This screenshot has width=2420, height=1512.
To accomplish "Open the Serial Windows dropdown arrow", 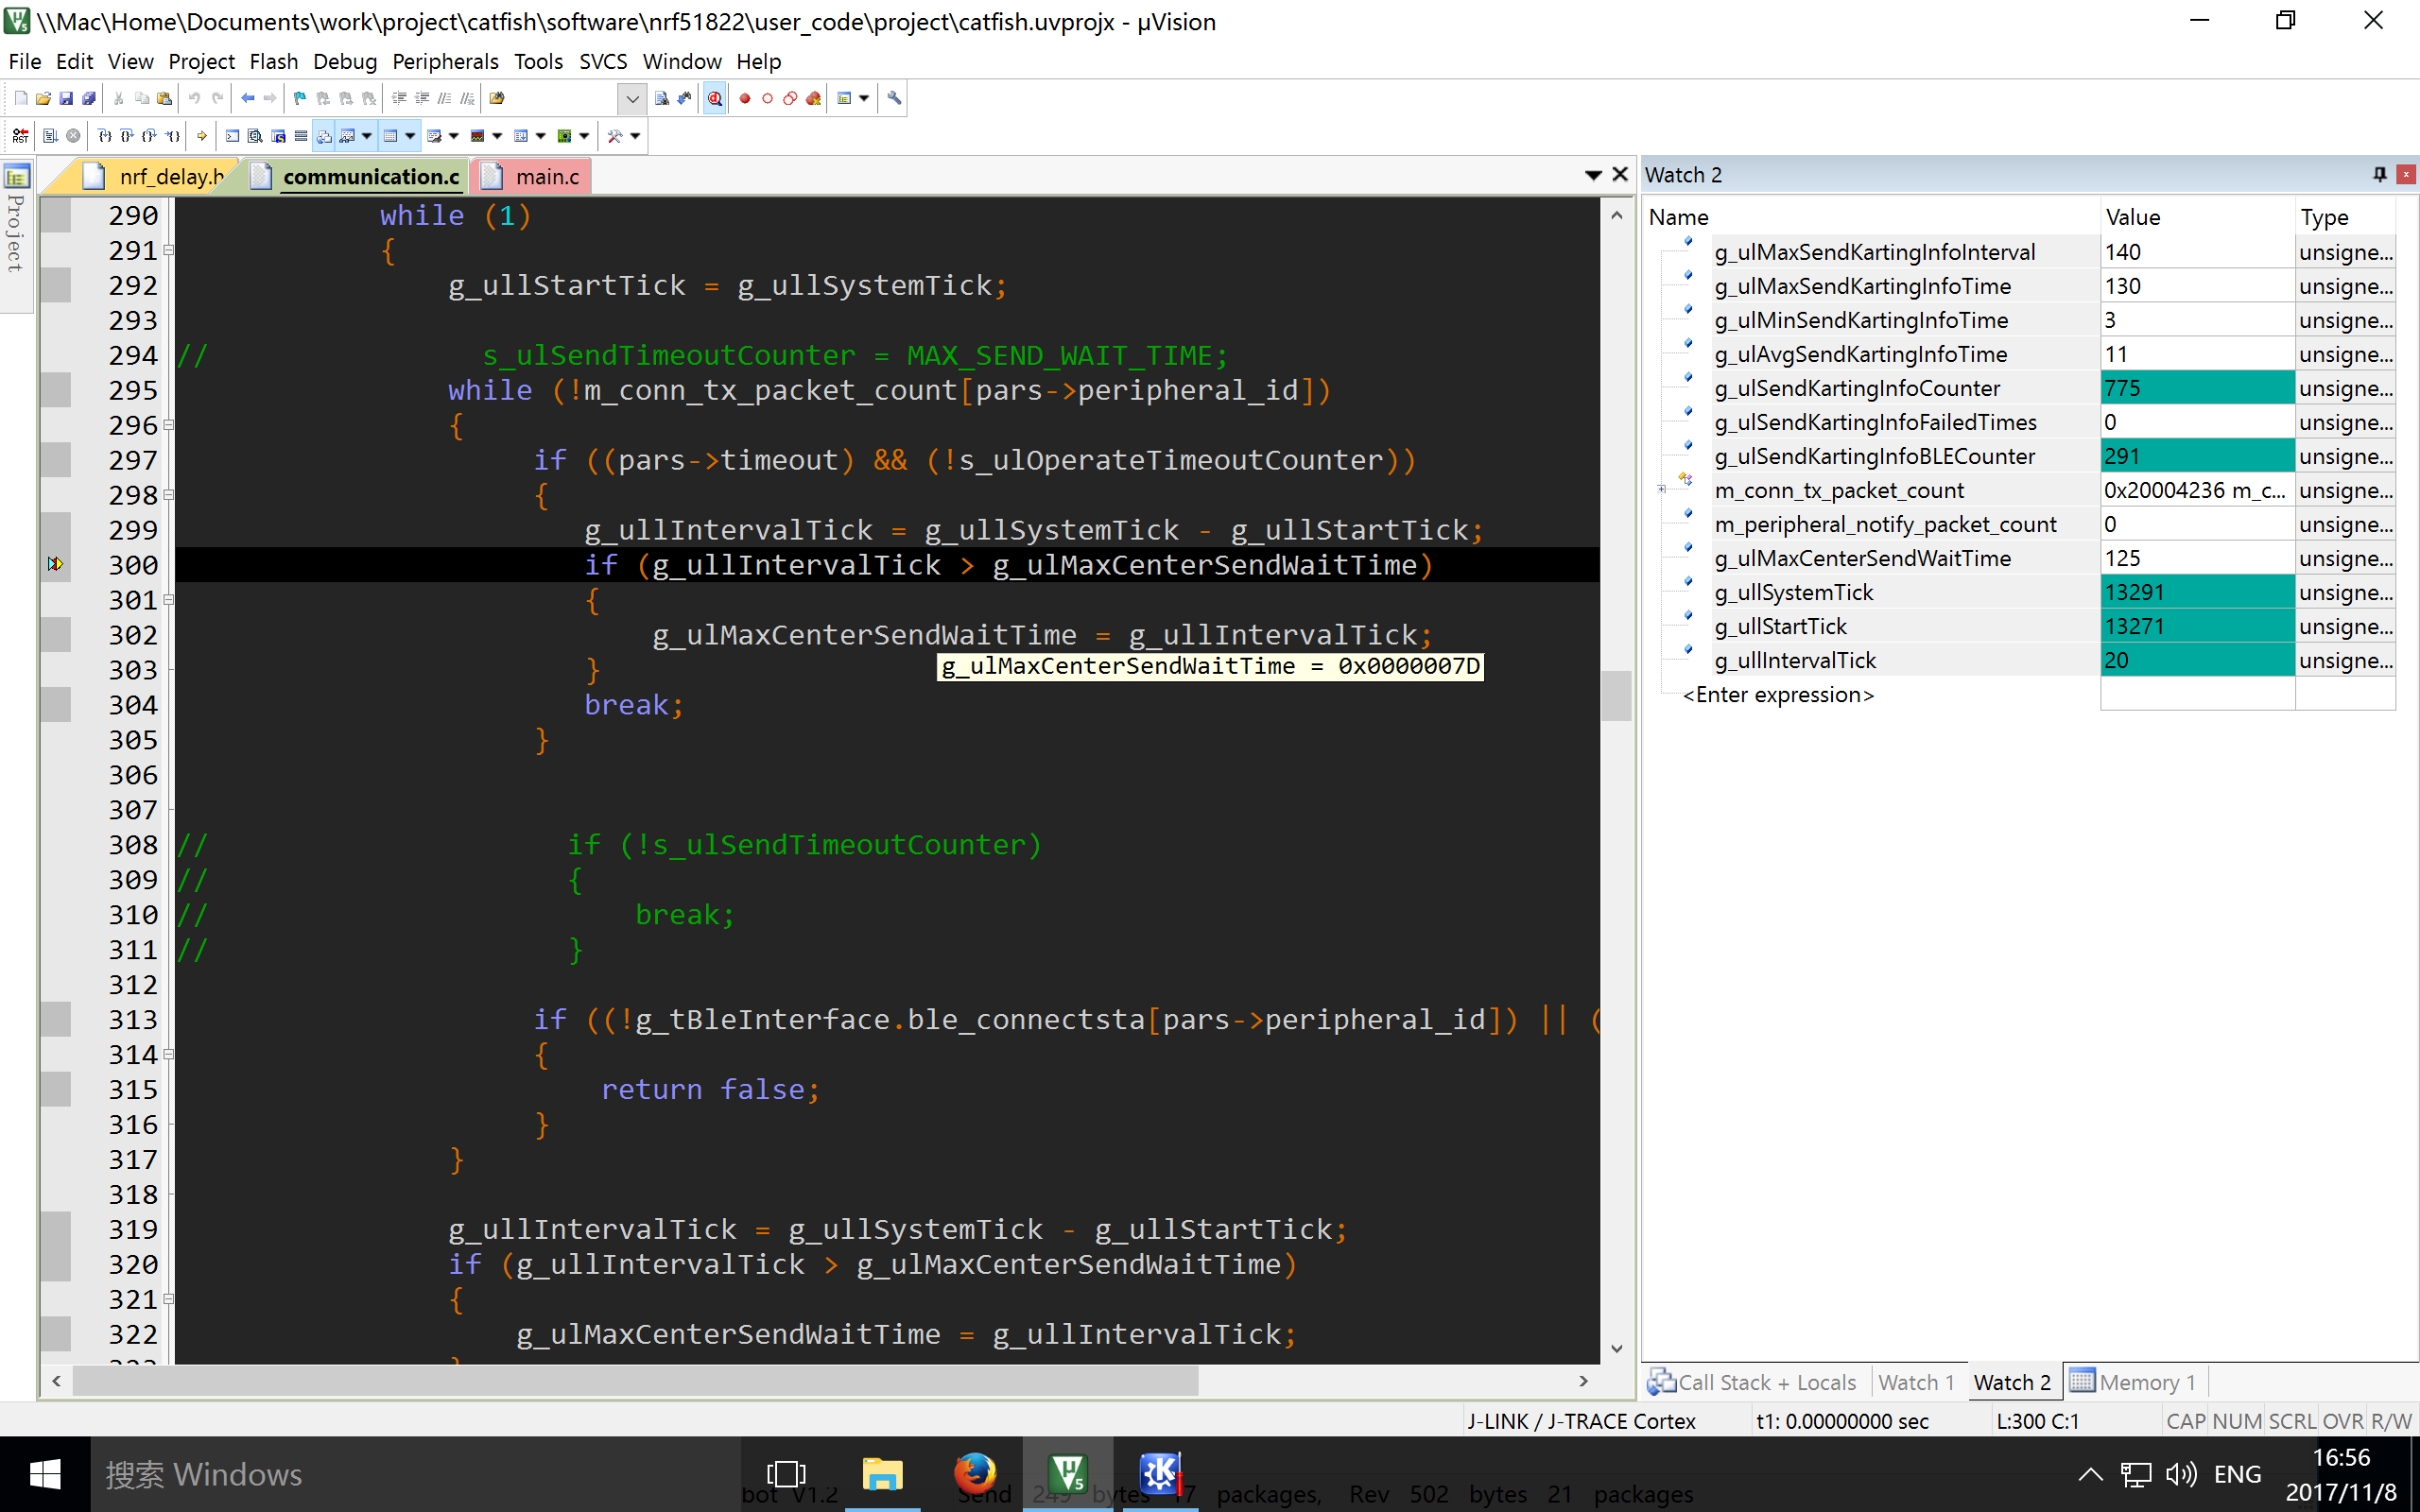I will click(x=454, y=136).
